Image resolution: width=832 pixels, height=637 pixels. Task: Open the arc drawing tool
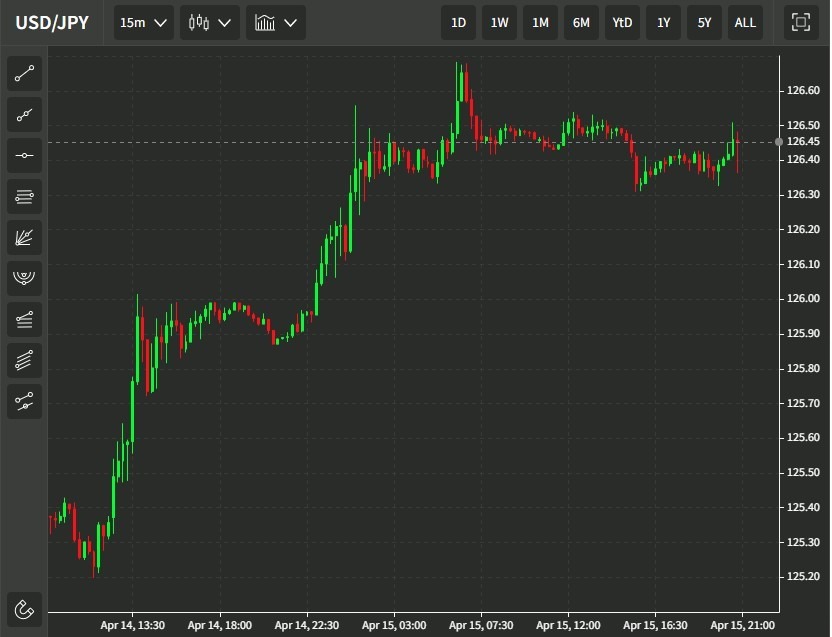[24, 278]
